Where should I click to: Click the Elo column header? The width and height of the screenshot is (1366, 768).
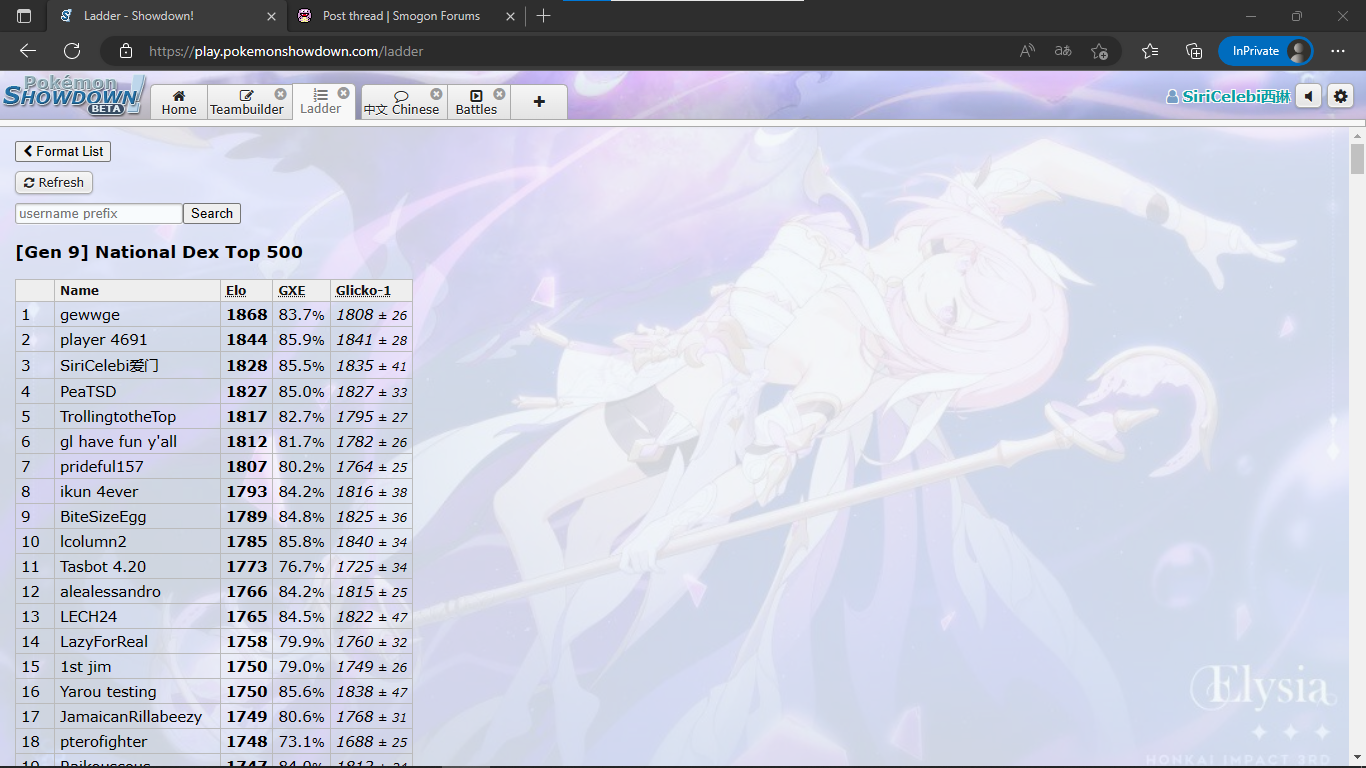[x=236, y=290]
